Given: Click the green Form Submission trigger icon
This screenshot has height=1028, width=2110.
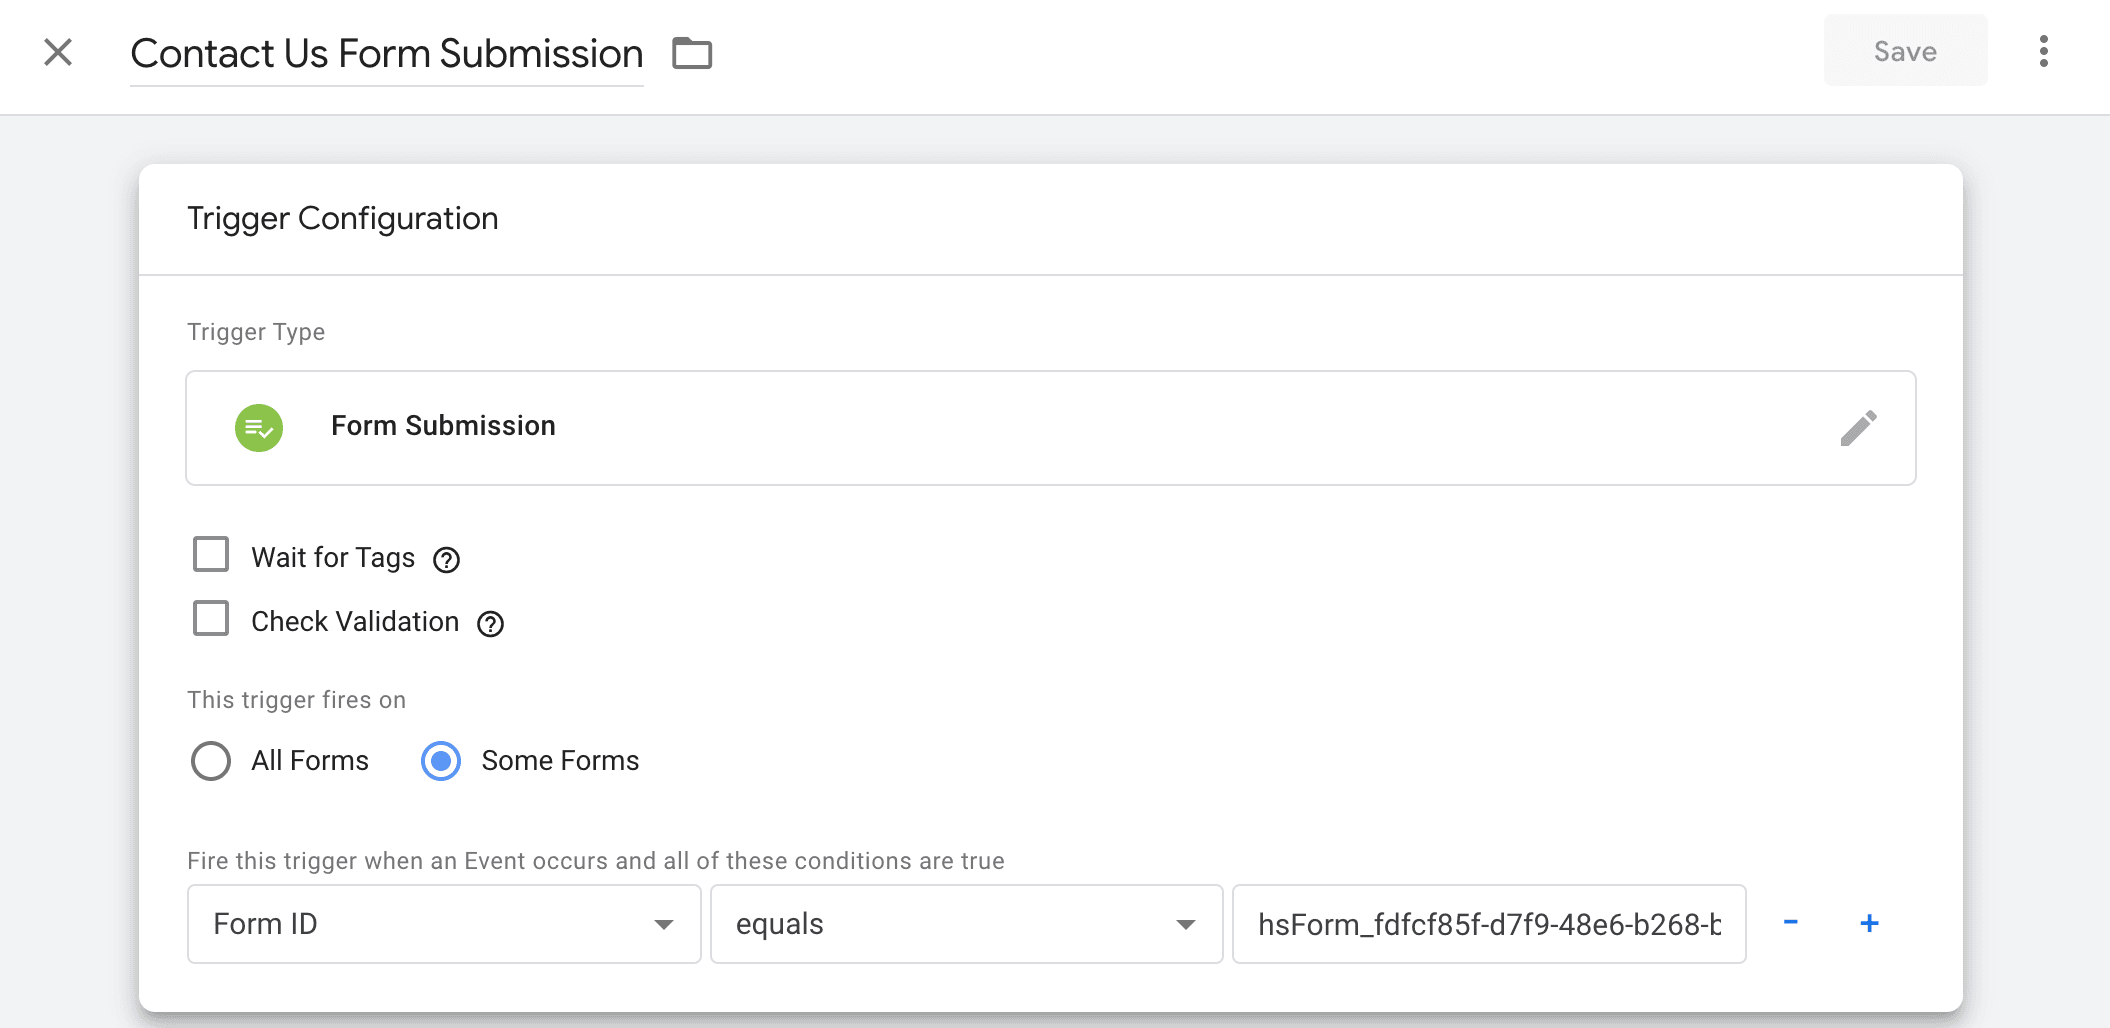Looking at the screenshot, I should 258,427.
